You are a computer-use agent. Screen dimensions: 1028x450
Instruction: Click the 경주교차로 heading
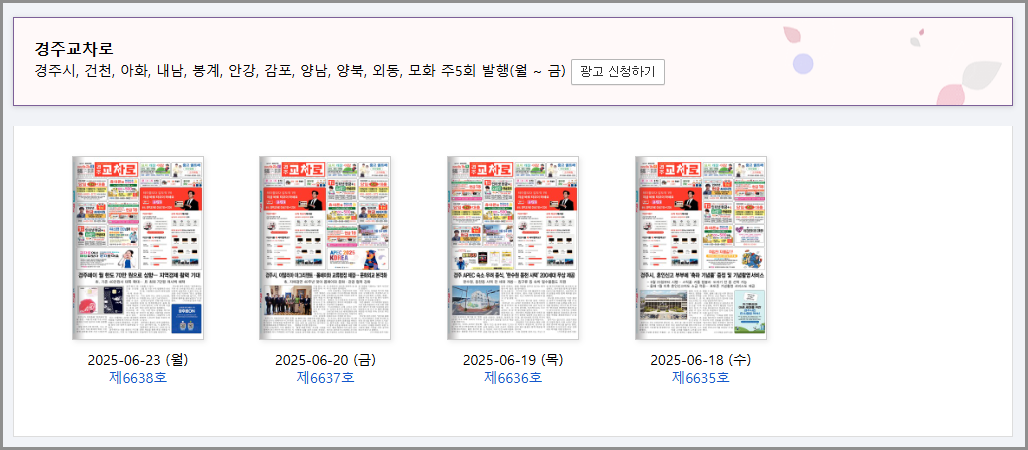coord(74,49)
